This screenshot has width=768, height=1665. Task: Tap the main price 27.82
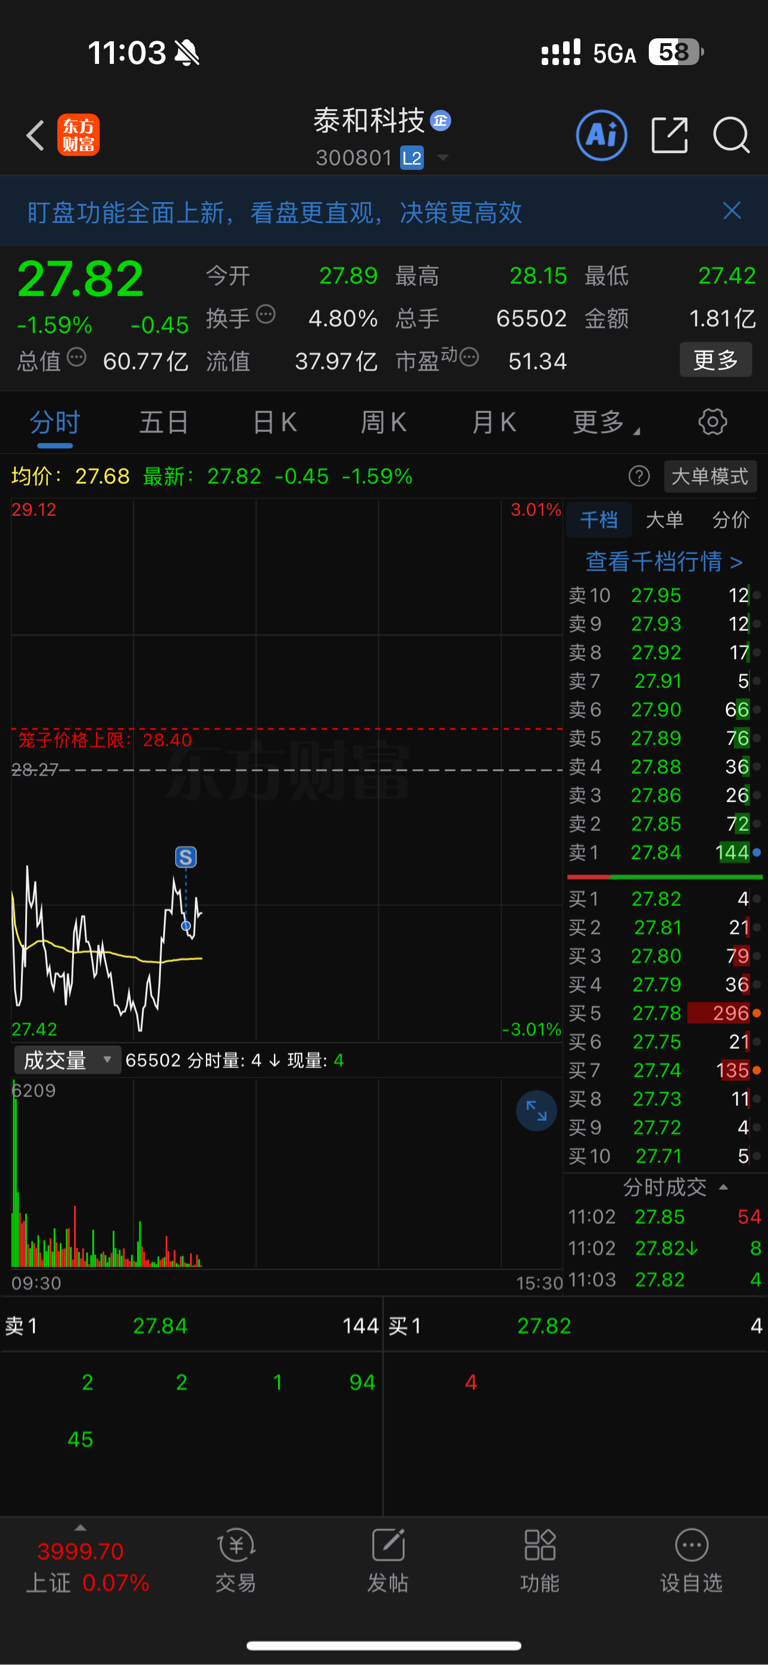point(80,279)
